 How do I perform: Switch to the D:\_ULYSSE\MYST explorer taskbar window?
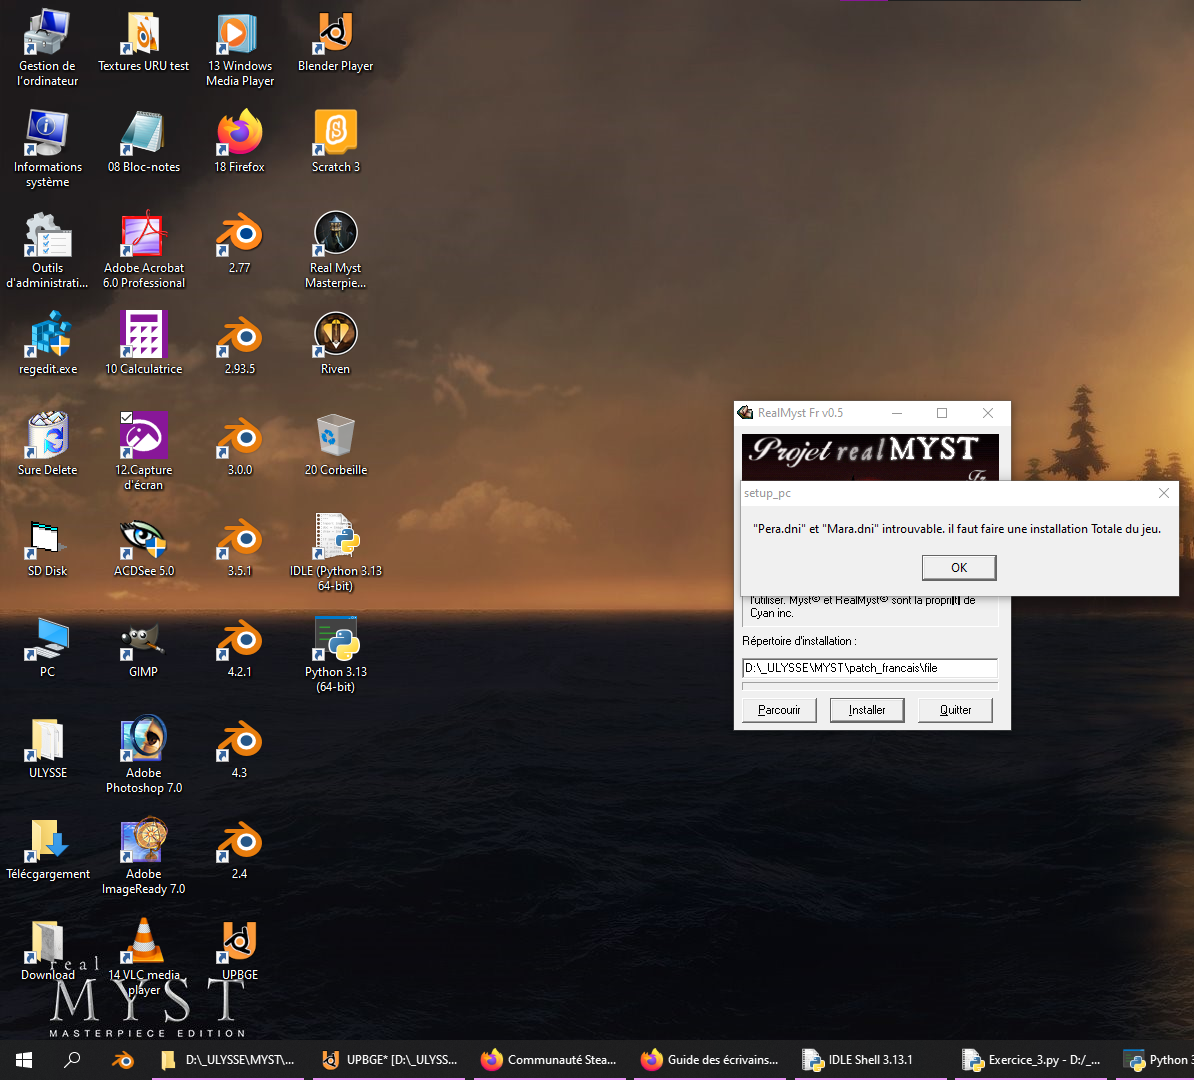pos(228,1059)
